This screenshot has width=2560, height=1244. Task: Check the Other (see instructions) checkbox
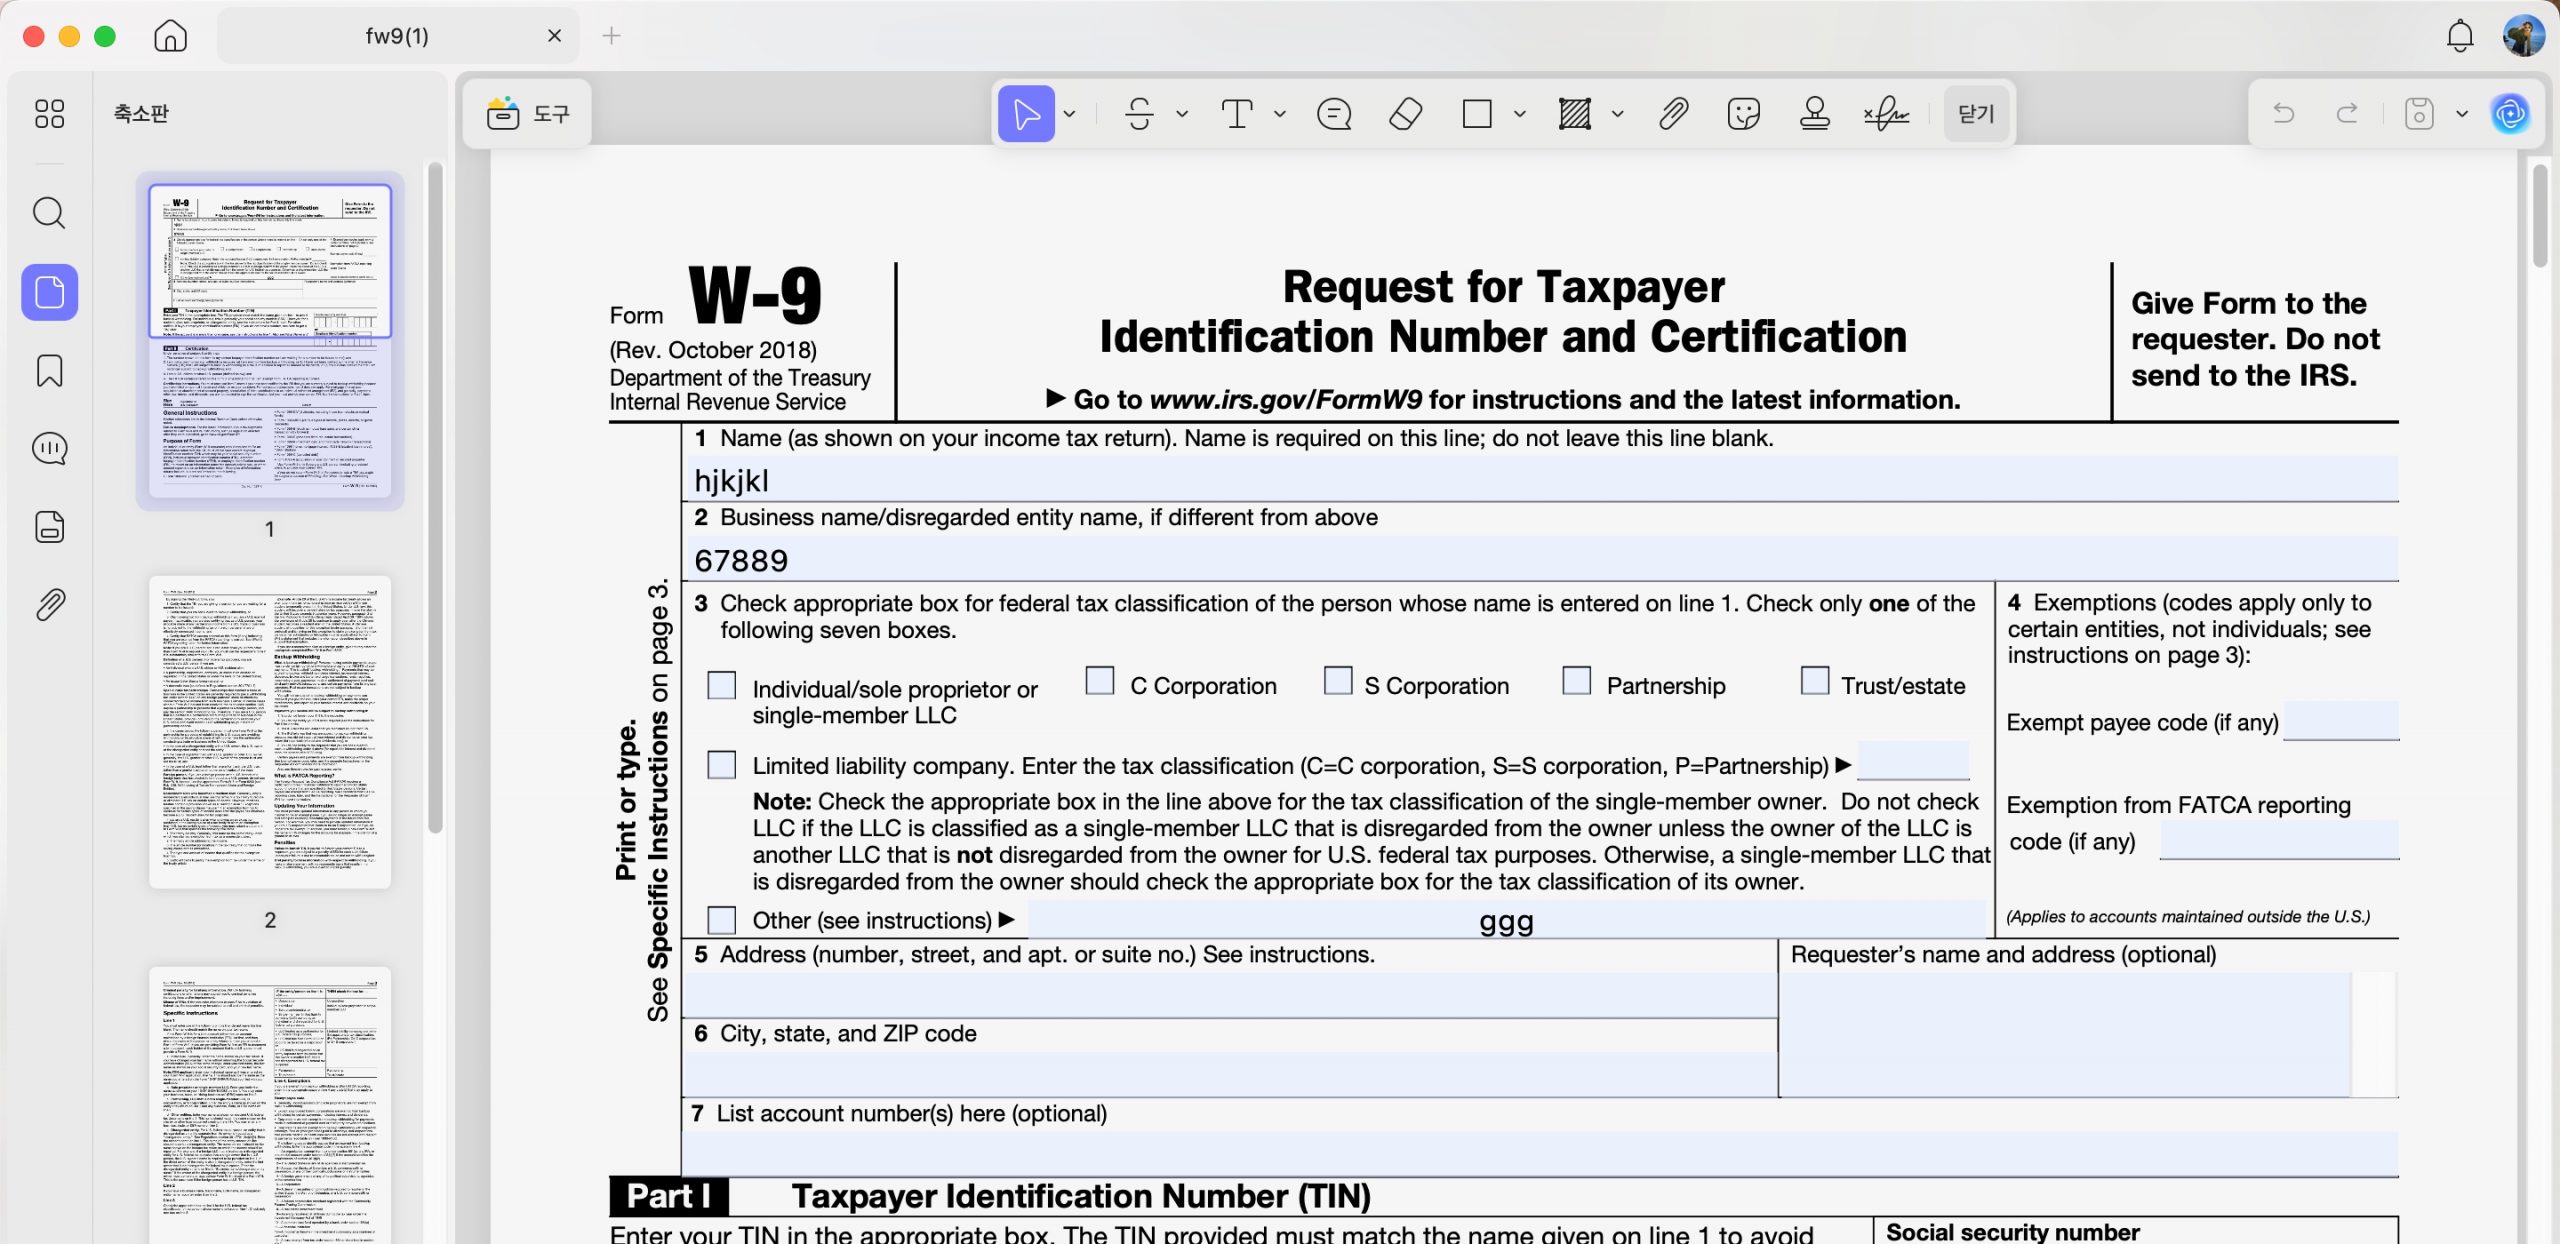721,919
